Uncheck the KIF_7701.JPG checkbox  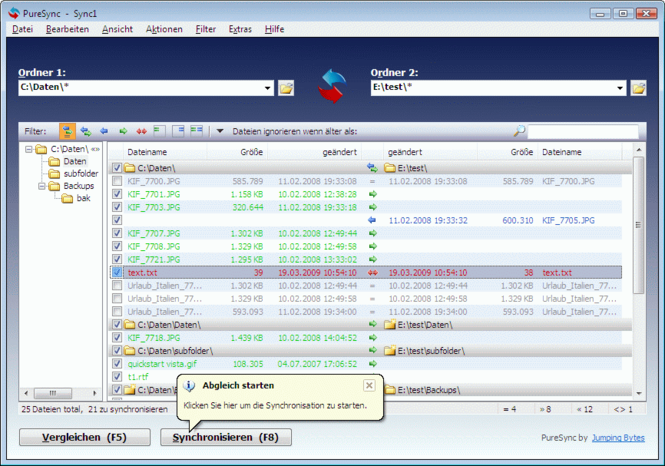[117, 194]
